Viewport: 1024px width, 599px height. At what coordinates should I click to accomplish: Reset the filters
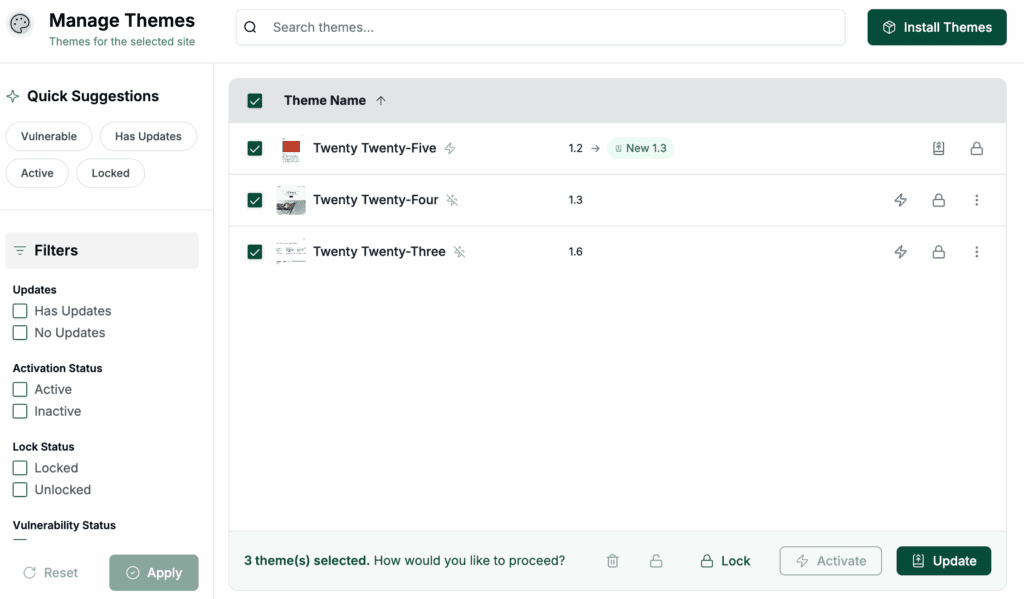pyautogui.click(x=50, y=573)
